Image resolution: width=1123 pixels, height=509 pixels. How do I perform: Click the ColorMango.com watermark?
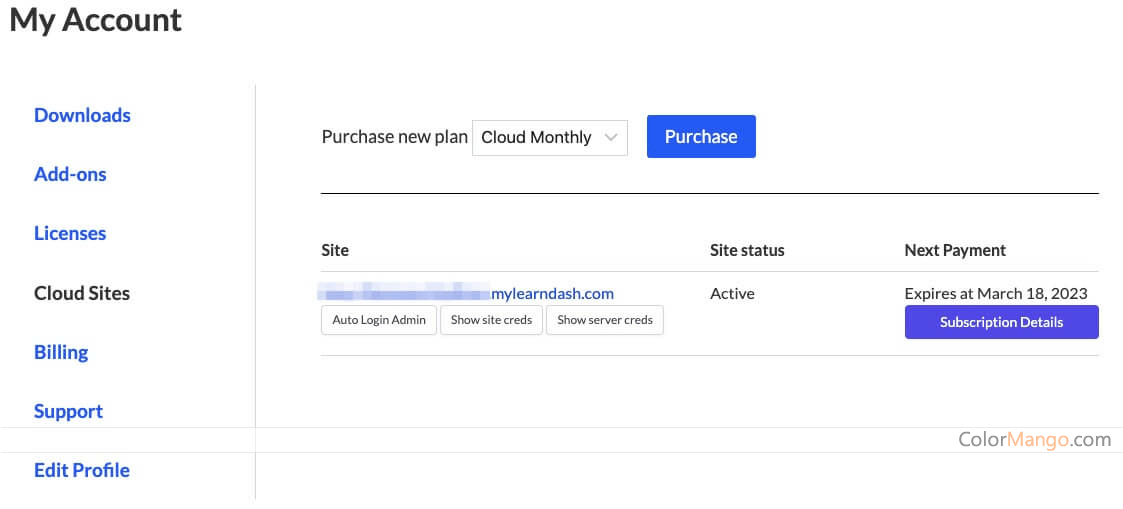(1034, 439)
